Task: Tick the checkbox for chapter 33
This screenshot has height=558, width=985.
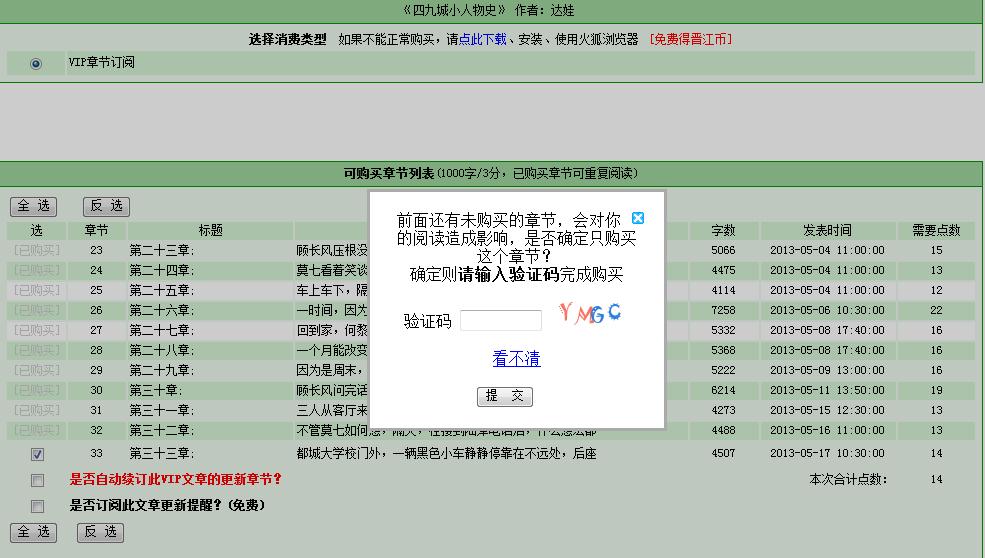Action: pyautogui.click(x=37, y=454)
